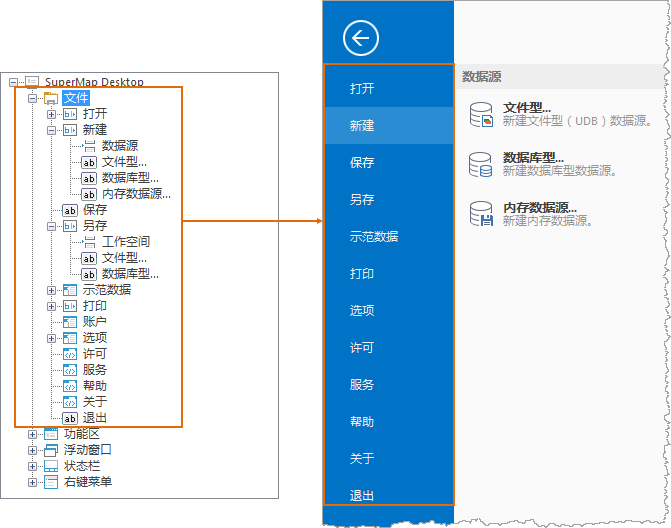Expand the 打印 tree node
The height and width of the screenshot is (528, 671).
[51, 306]
